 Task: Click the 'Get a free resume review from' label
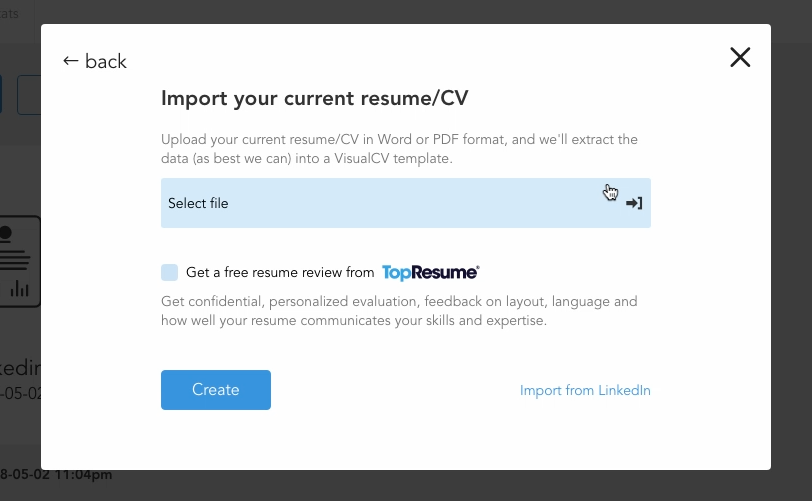280,273
